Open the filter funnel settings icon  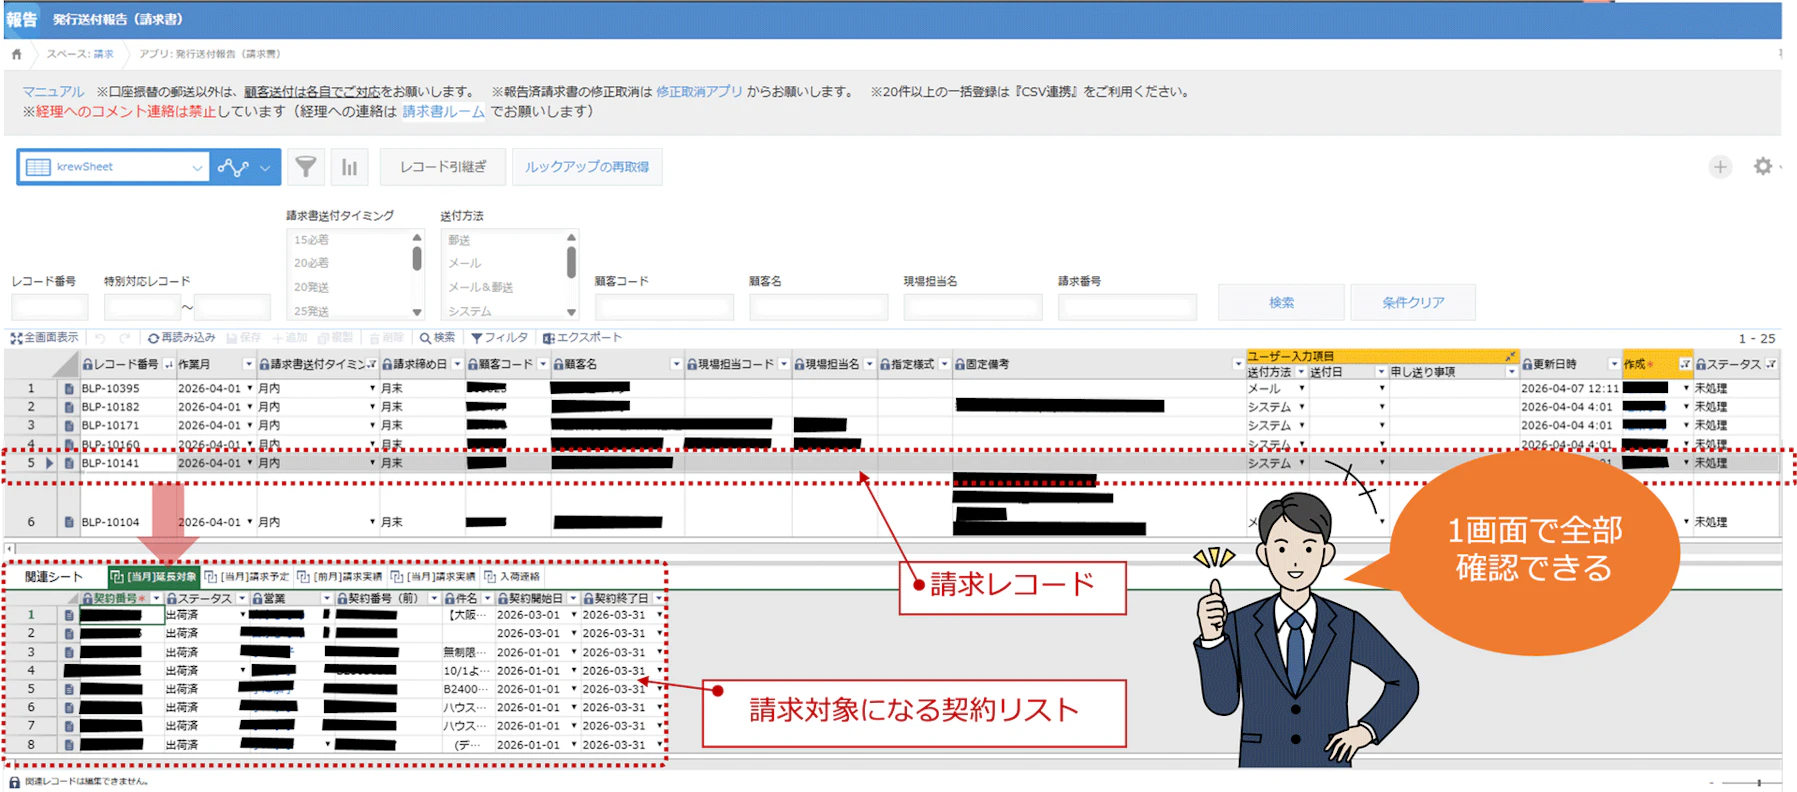(x=306, y=167)
